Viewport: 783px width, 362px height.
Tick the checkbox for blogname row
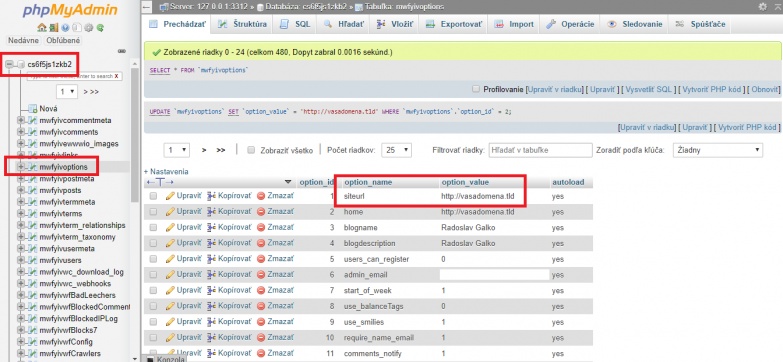(x=153, y=227)
